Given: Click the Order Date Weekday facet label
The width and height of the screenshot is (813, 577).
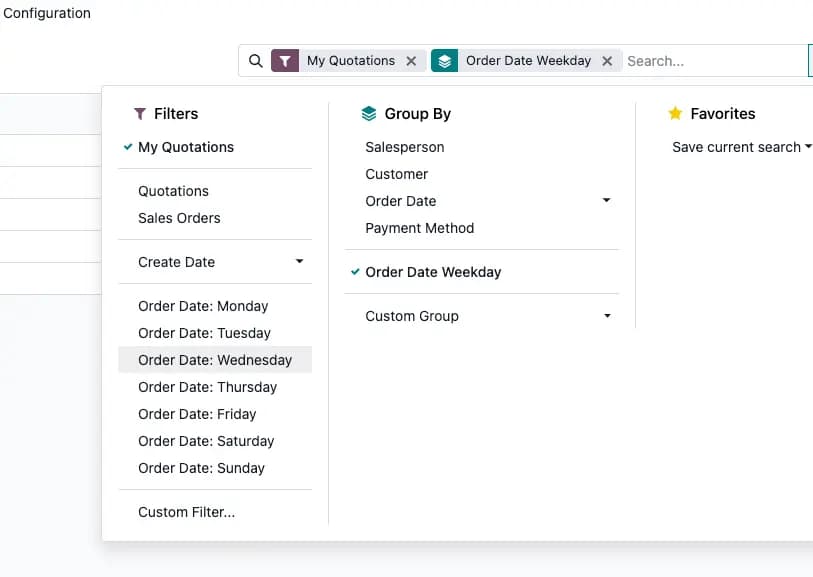Looking at the screenshot, I should tap(528, 61).
